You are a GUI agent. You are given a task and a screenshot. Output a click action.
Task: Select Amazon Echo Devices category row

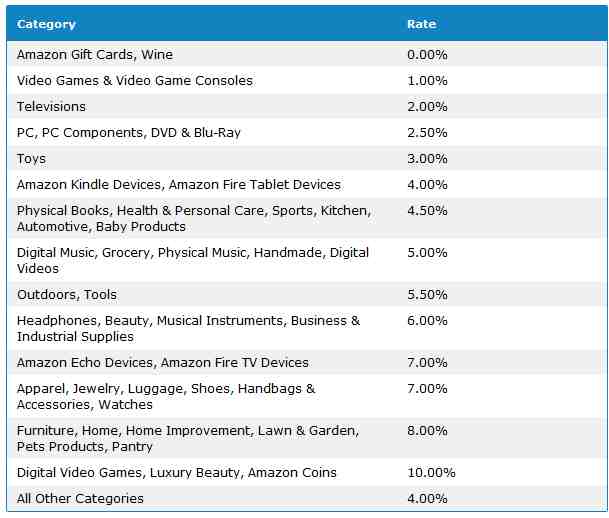click(307, 363)
